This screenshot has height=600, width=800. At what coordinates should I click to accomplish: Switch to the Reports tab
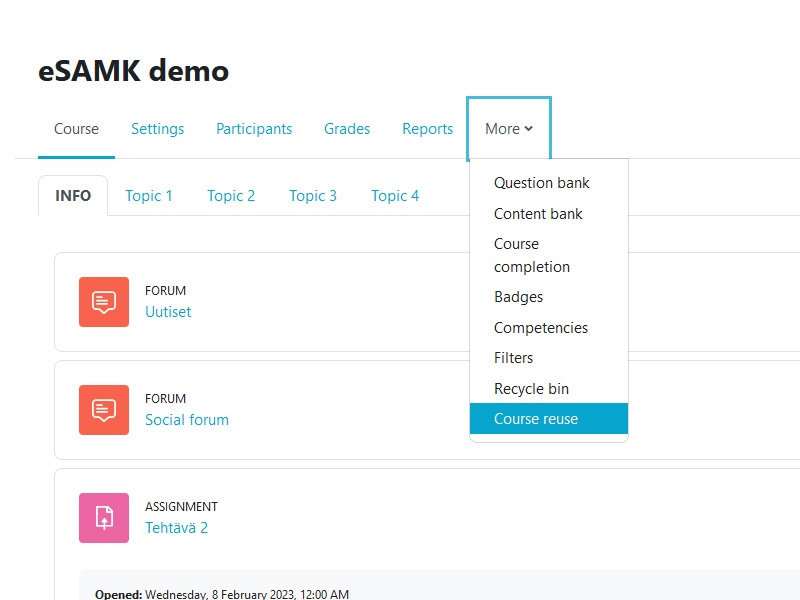pos(428,129)
